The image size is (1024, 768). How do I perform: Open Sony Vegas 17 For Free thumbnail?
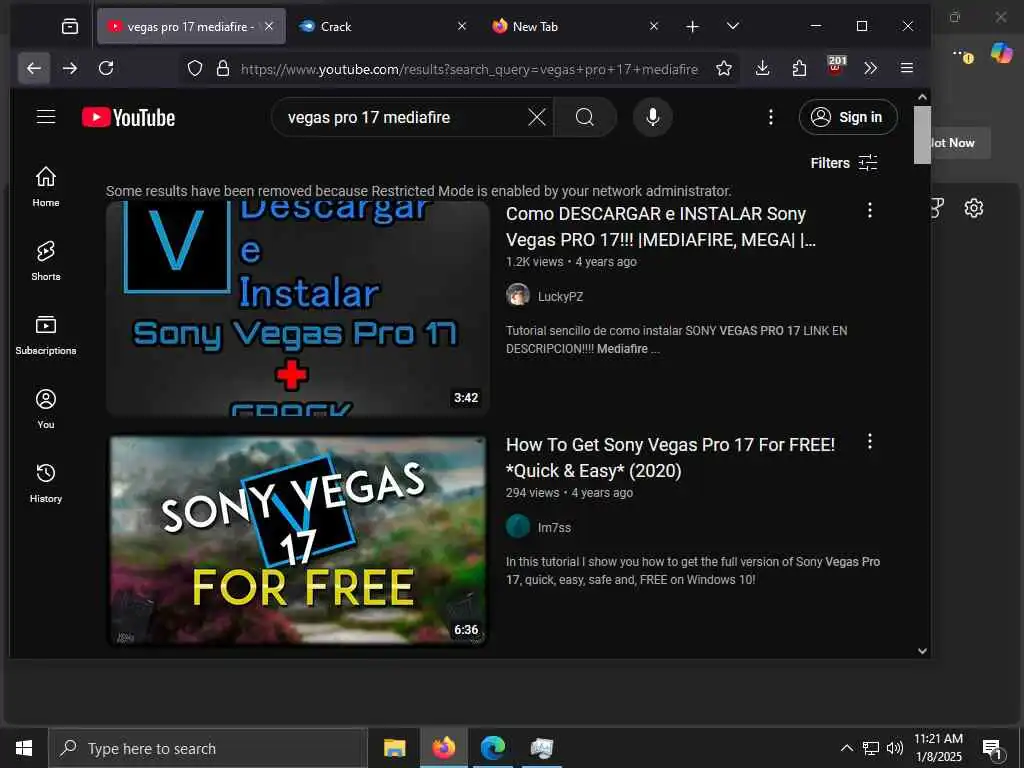point(298,541)
